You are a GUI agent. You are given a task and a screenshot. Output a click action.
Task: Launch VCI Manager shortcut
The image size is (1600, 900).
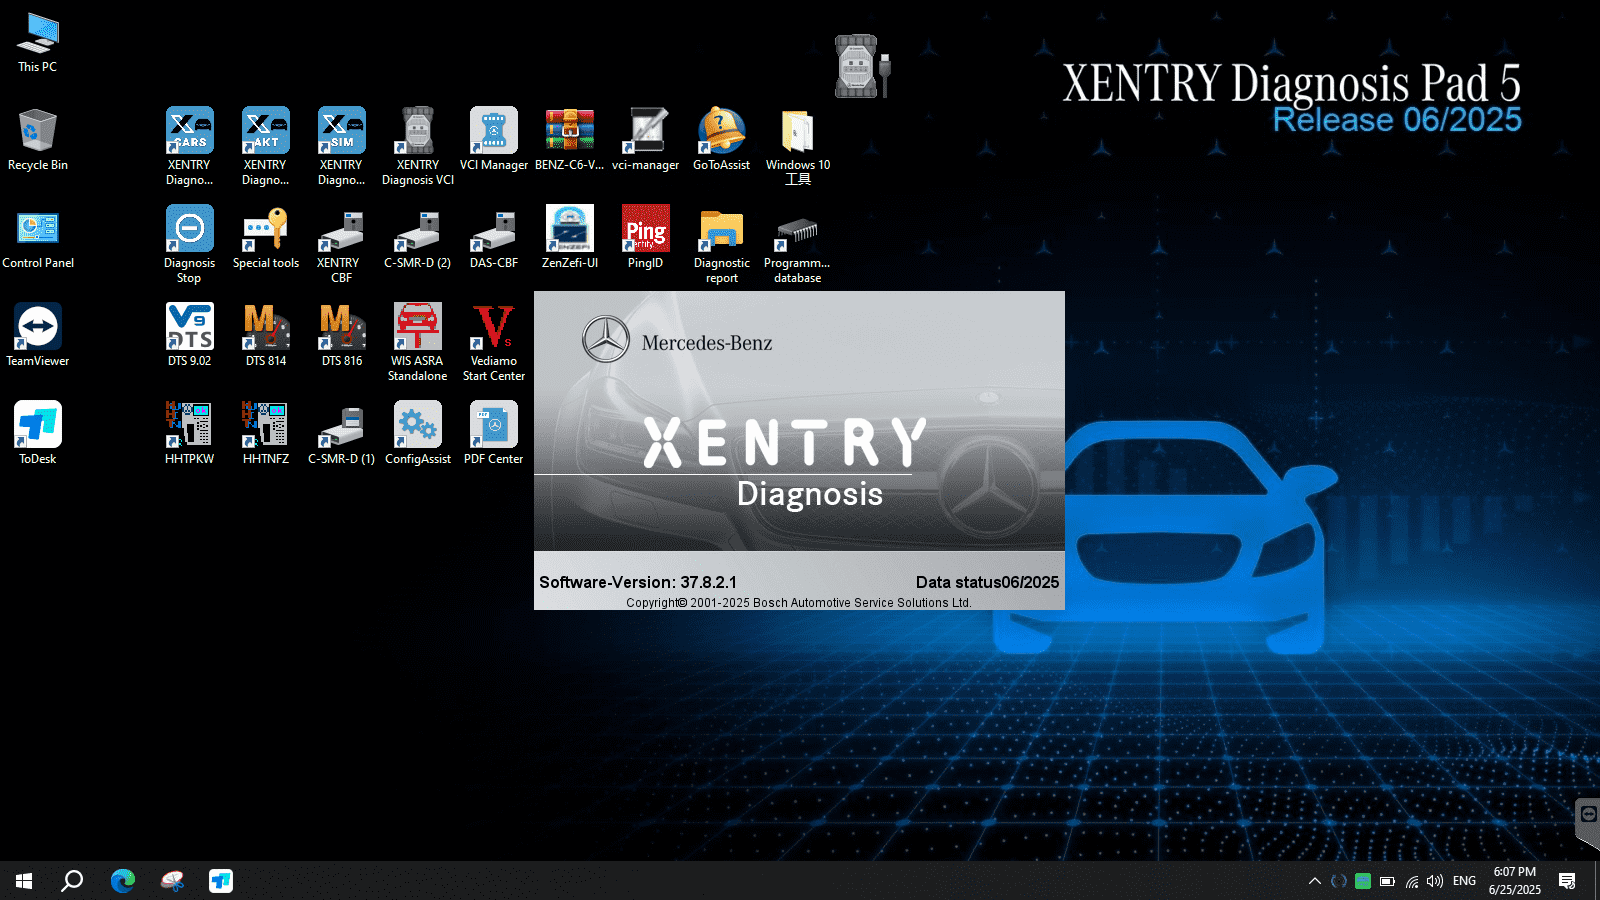tap(494, 140)
